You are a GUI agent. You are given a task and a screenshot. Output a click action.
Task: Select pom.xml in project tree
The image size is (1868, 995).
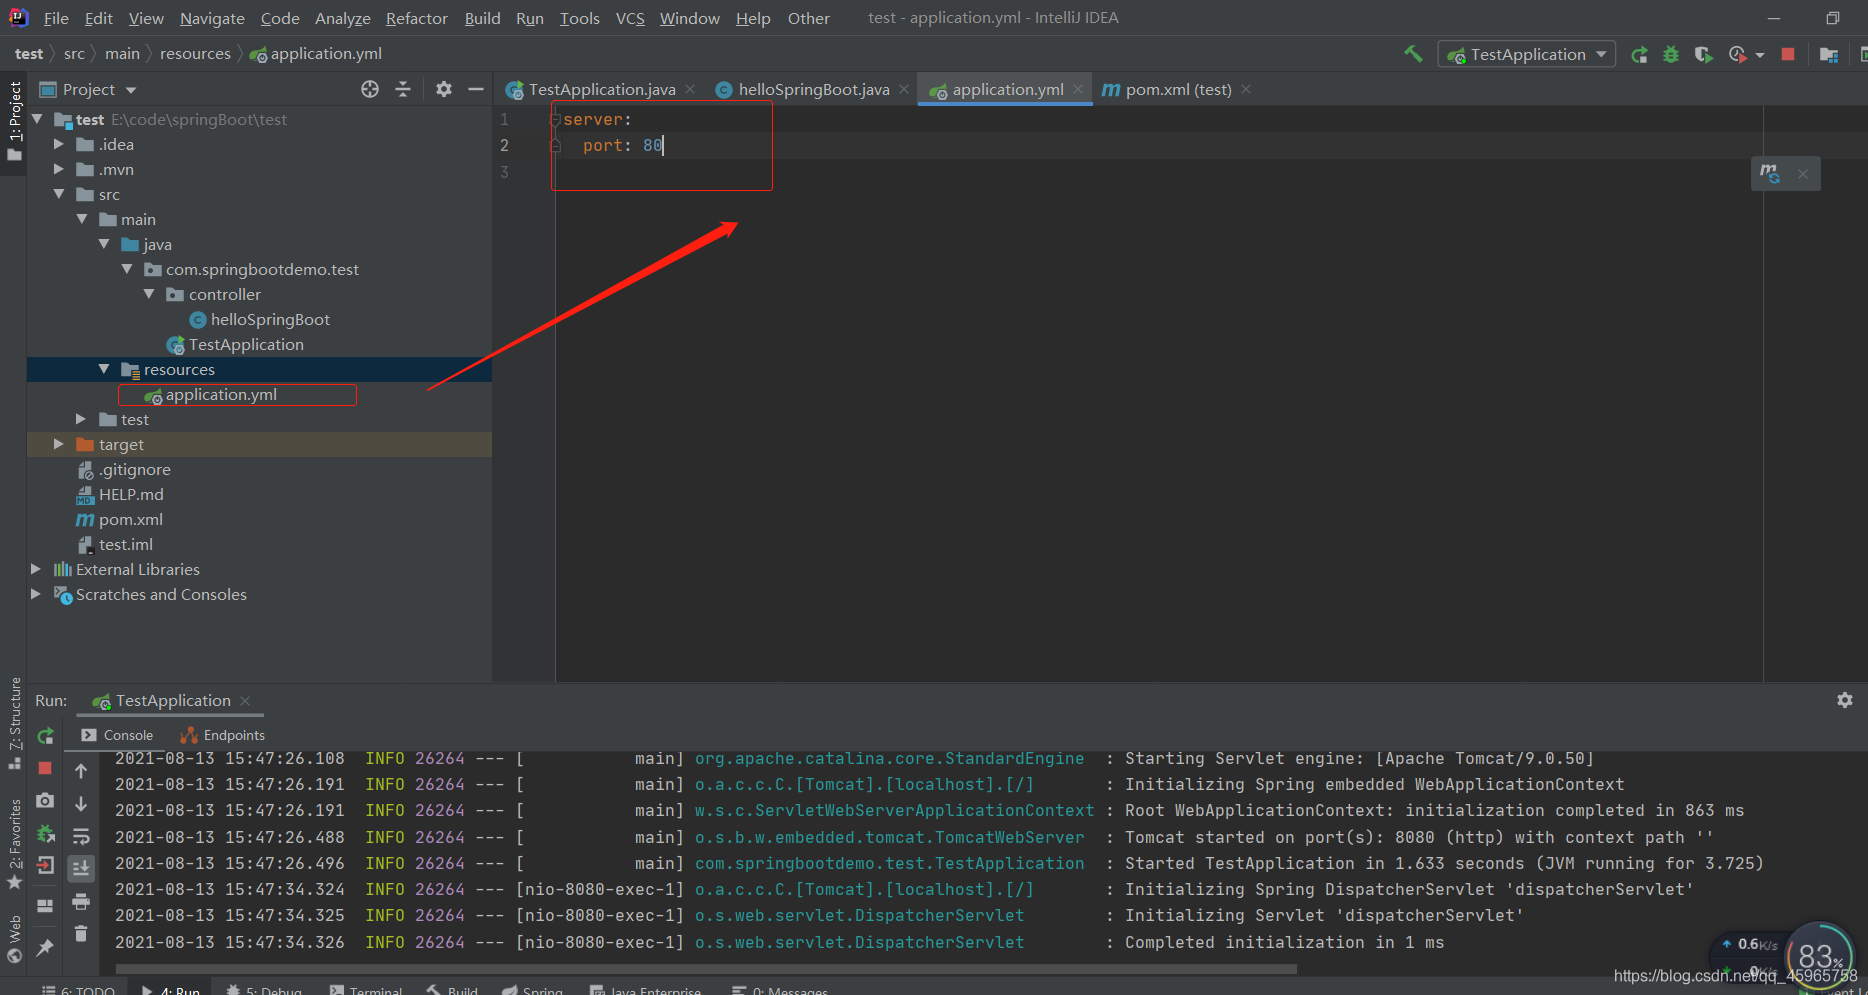[130, 519]
